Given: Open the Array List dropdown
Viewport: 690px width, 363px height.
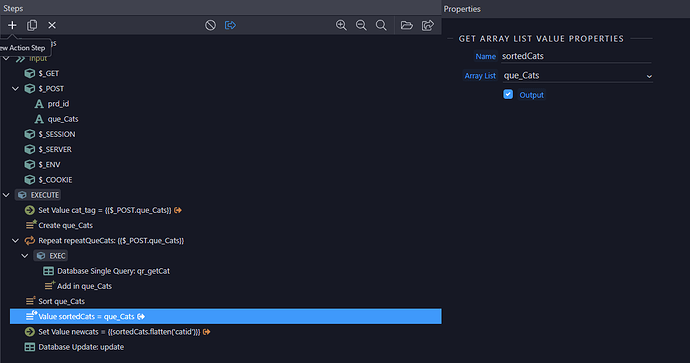Looking at the screenshot, I should [x=577, y=76].
